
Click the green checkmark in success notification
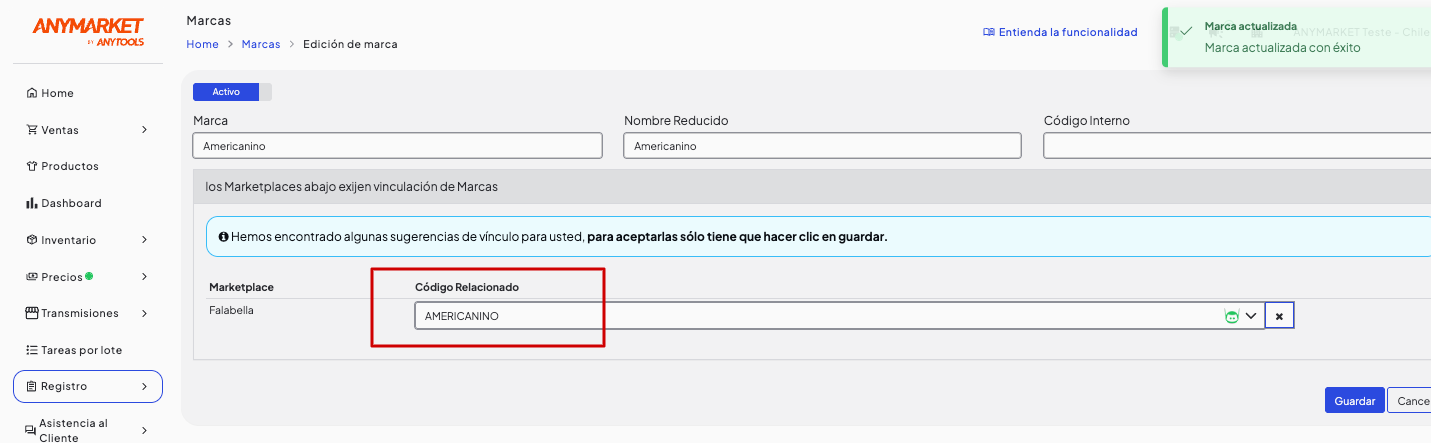click(1186, 32)
